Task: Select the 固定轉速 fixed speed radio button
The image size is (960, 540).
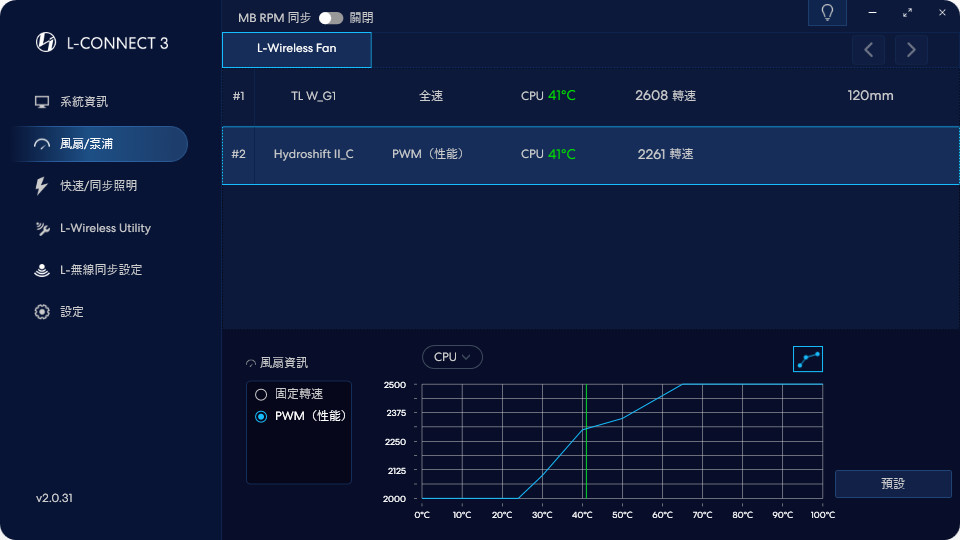Action: [261, 394]
